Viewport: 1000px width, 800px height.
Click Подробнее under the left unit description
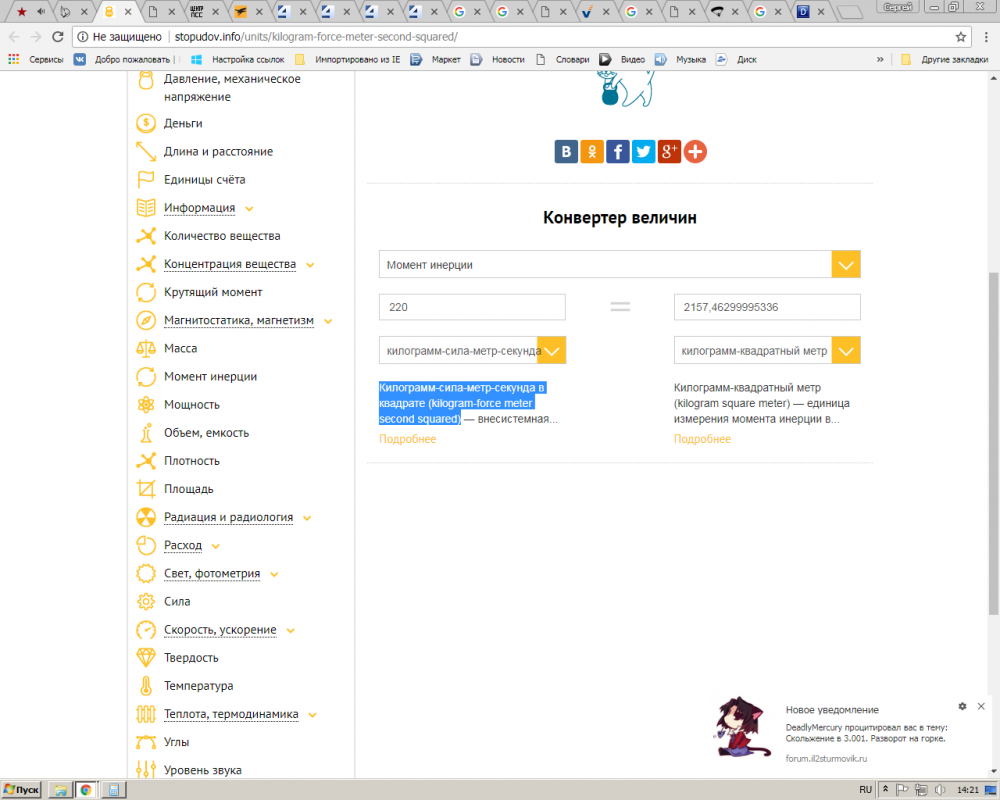pos(407,439)
